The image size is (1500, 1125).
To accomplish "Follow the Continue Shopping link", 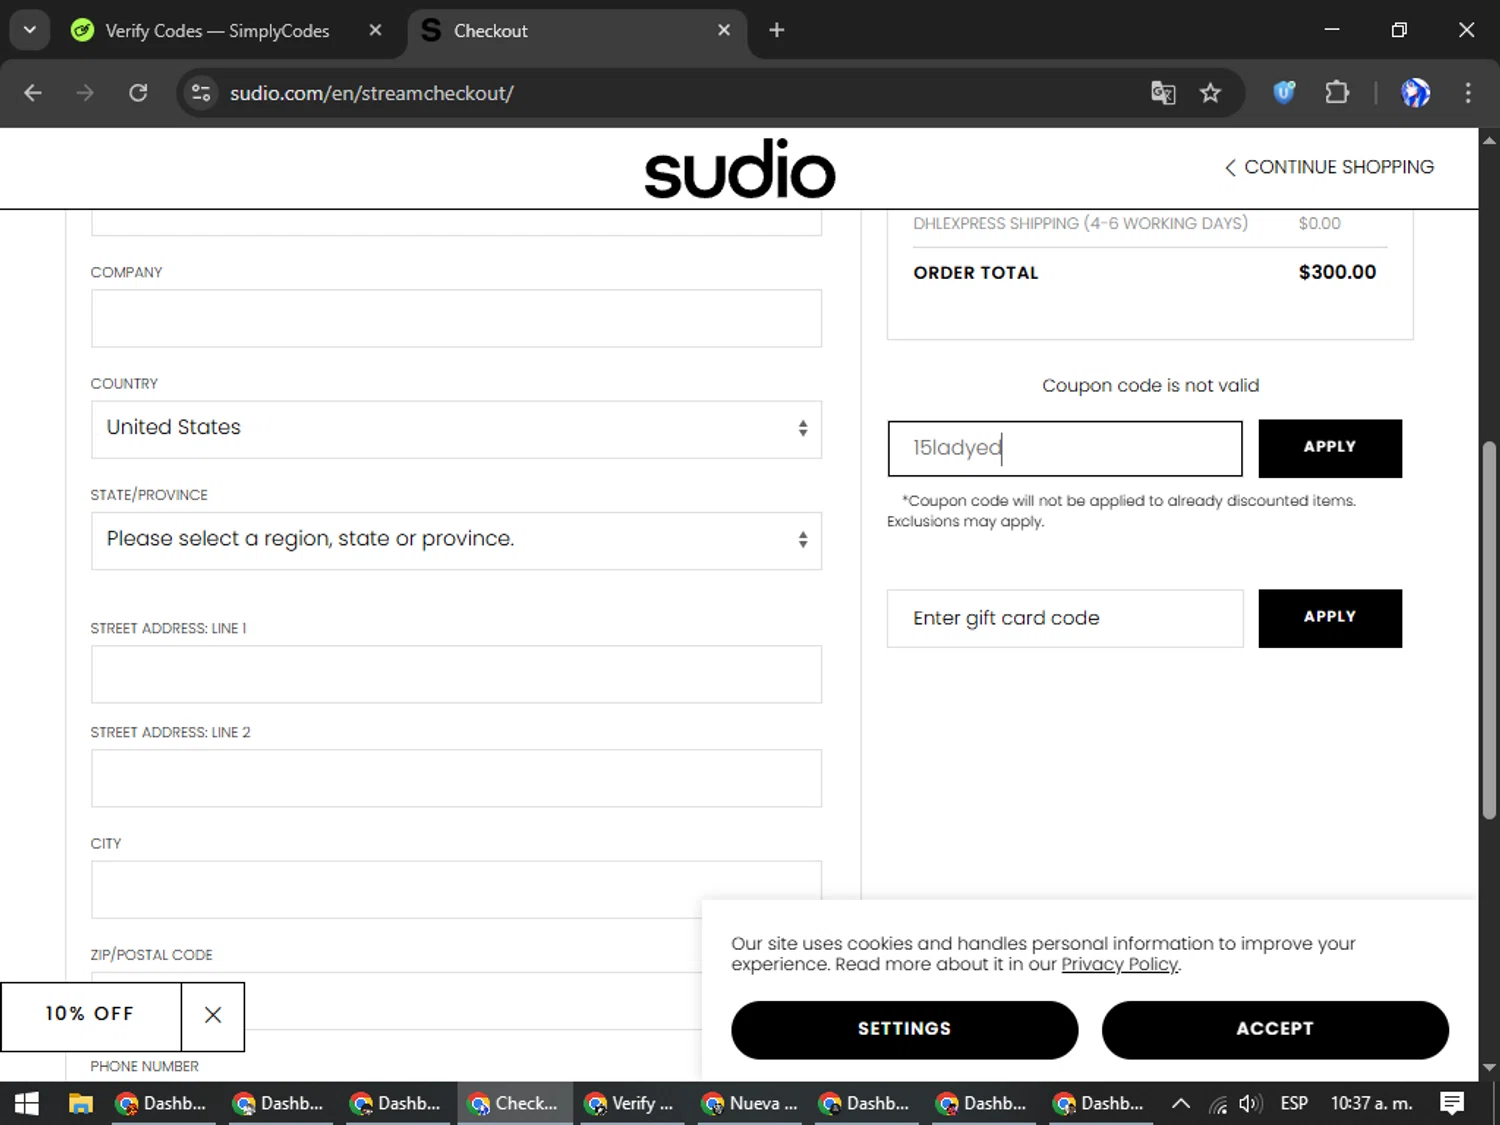I will coord(1329,167).
